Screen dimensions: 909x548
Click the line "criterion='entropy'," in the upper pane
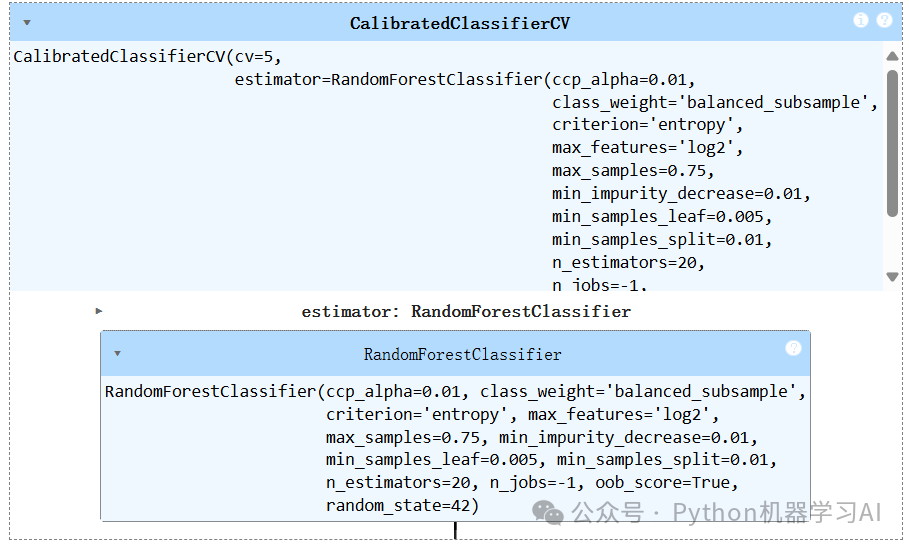[648, 125]
